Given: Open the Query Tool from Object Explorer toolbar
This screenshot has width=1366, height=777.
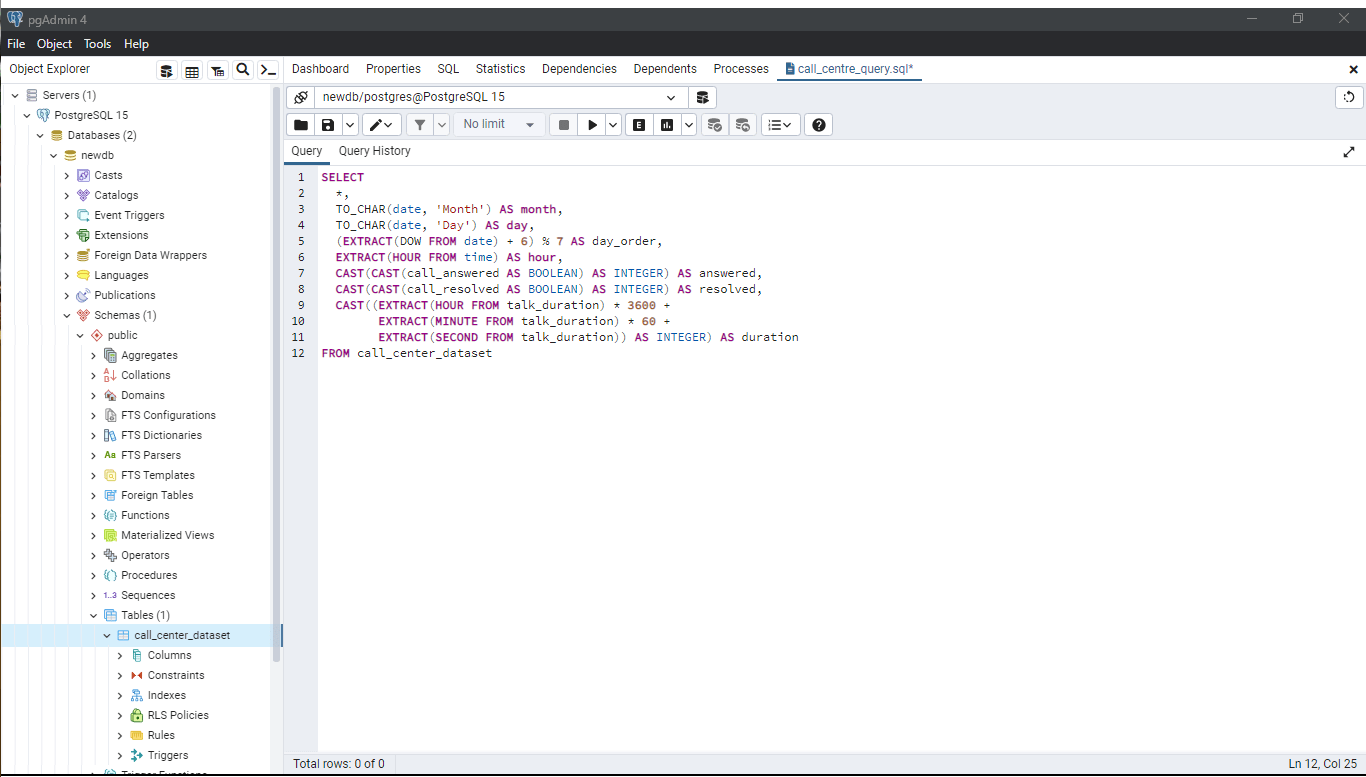Looking at the screenshot, I should click(167, 70).
